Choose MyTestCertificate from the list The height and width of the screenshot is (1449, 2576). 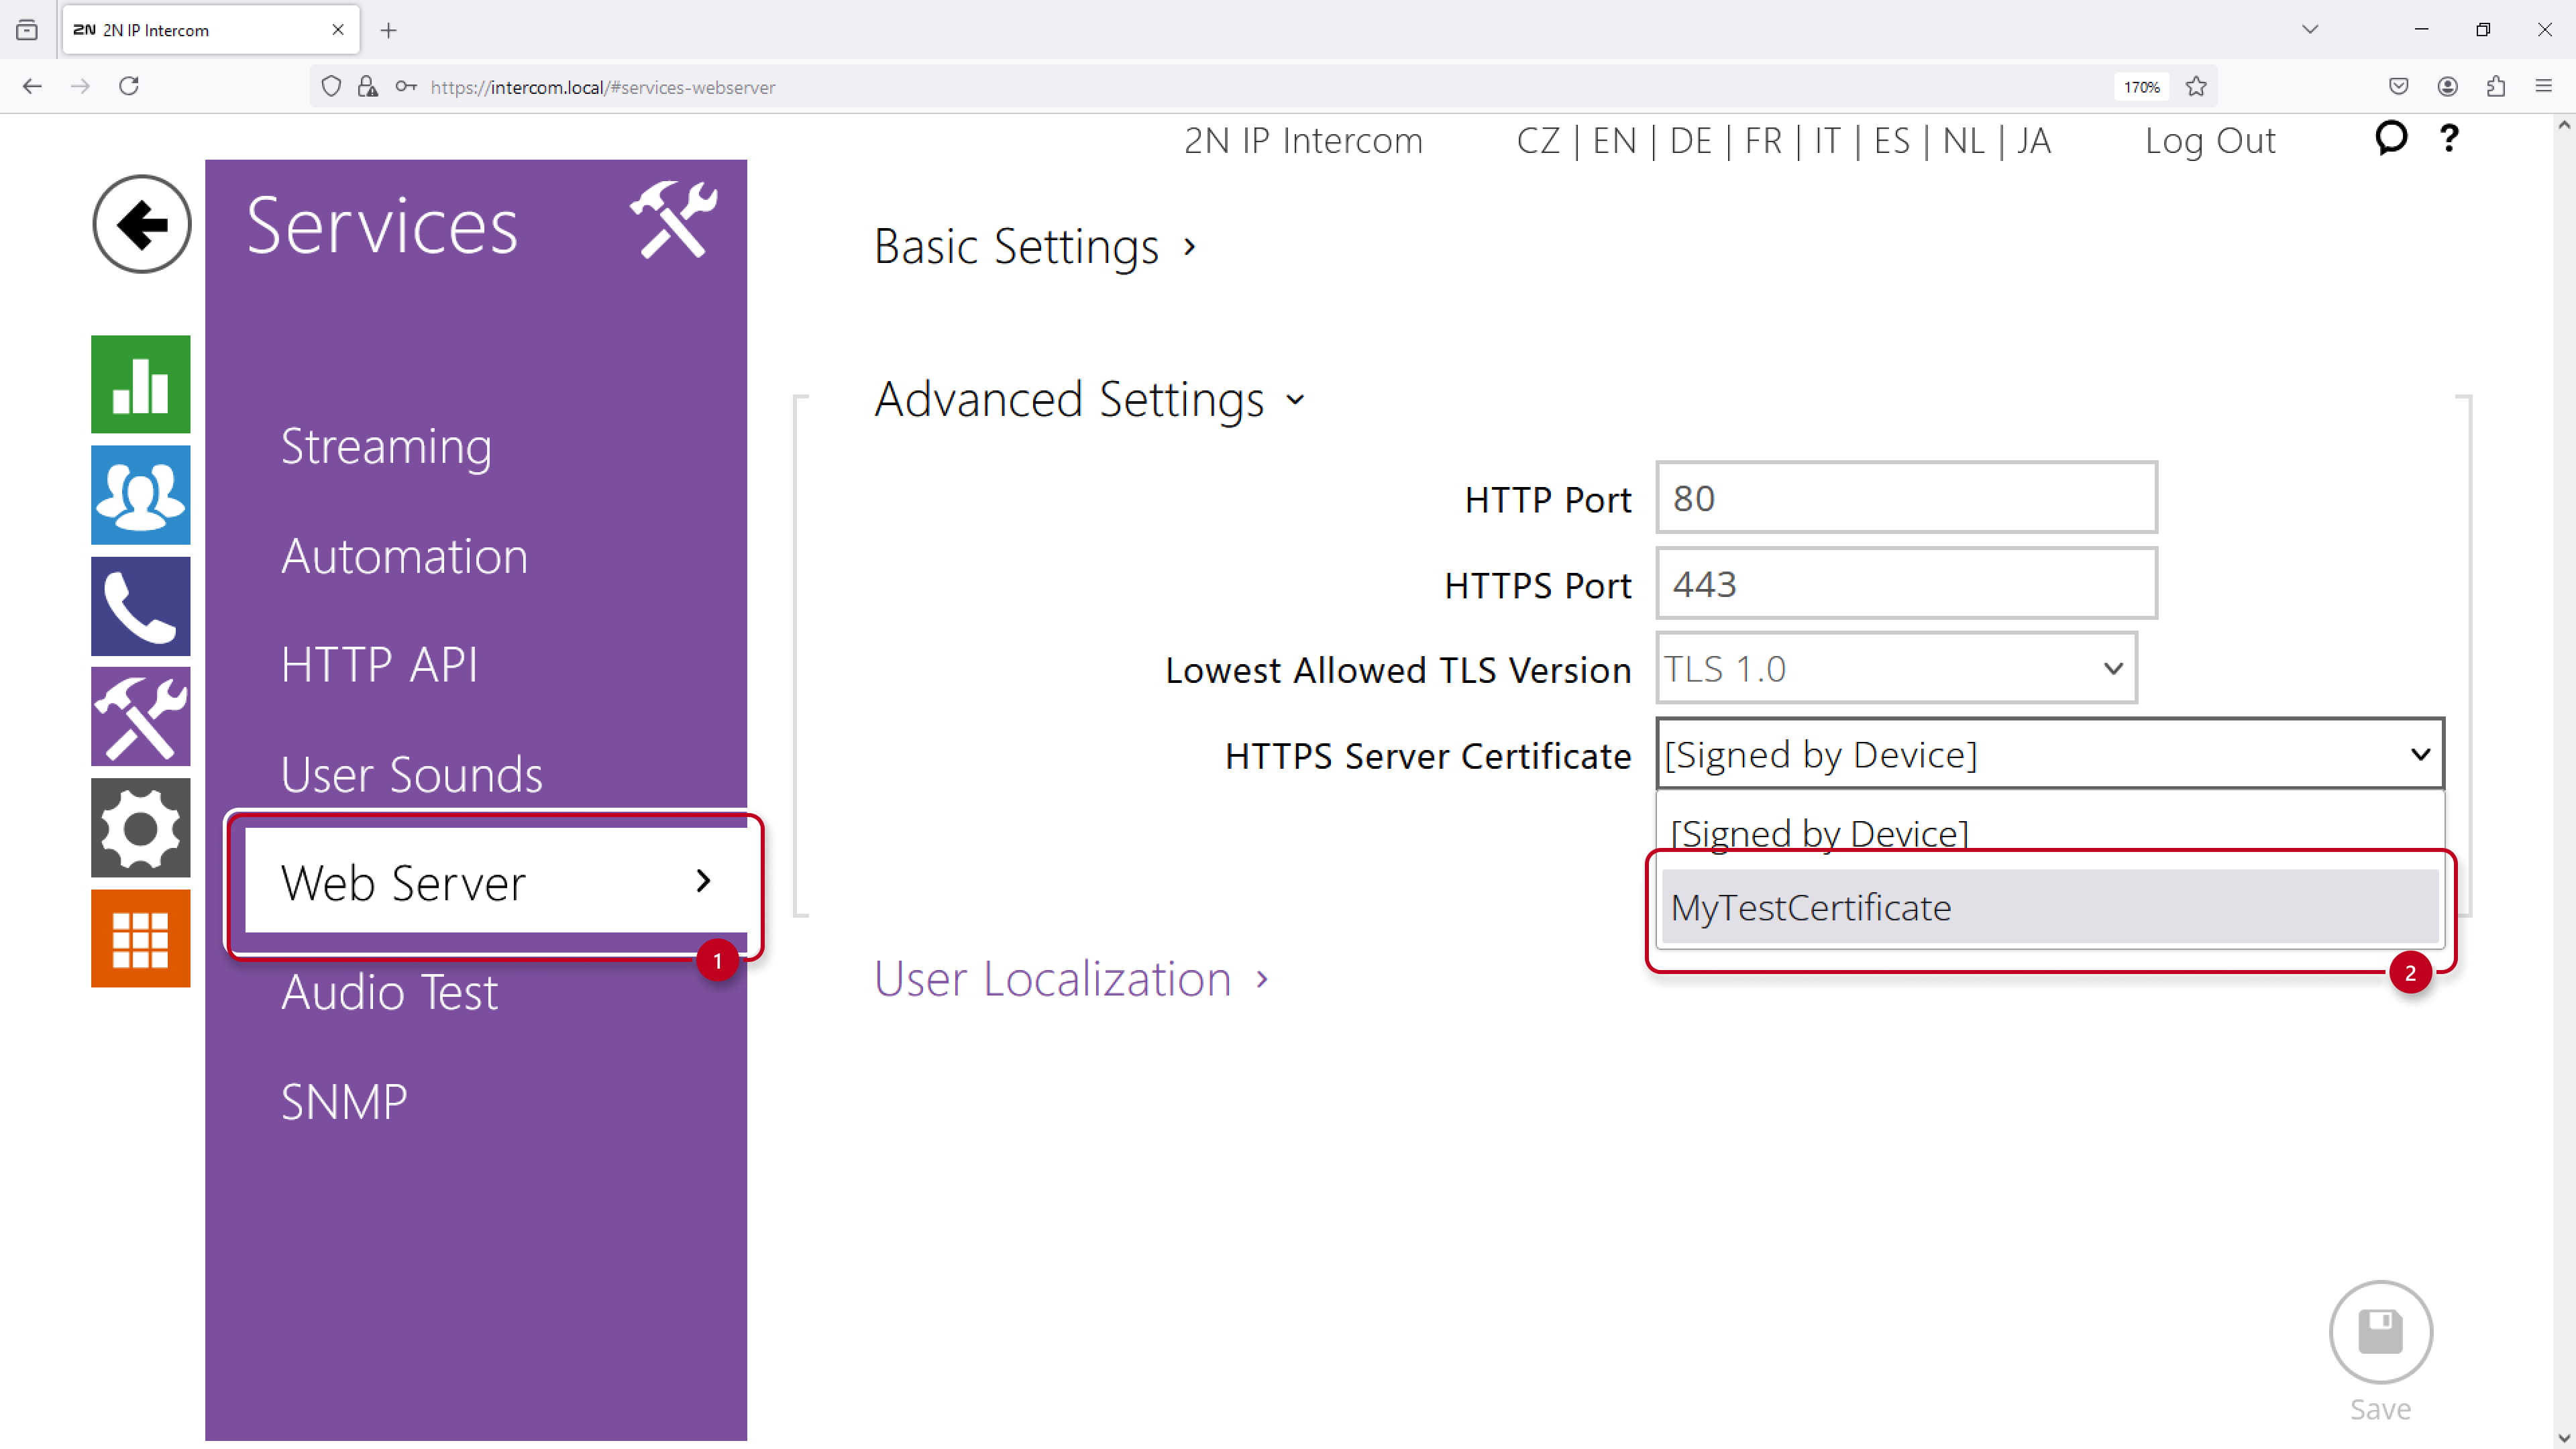tap(2050, 907)
